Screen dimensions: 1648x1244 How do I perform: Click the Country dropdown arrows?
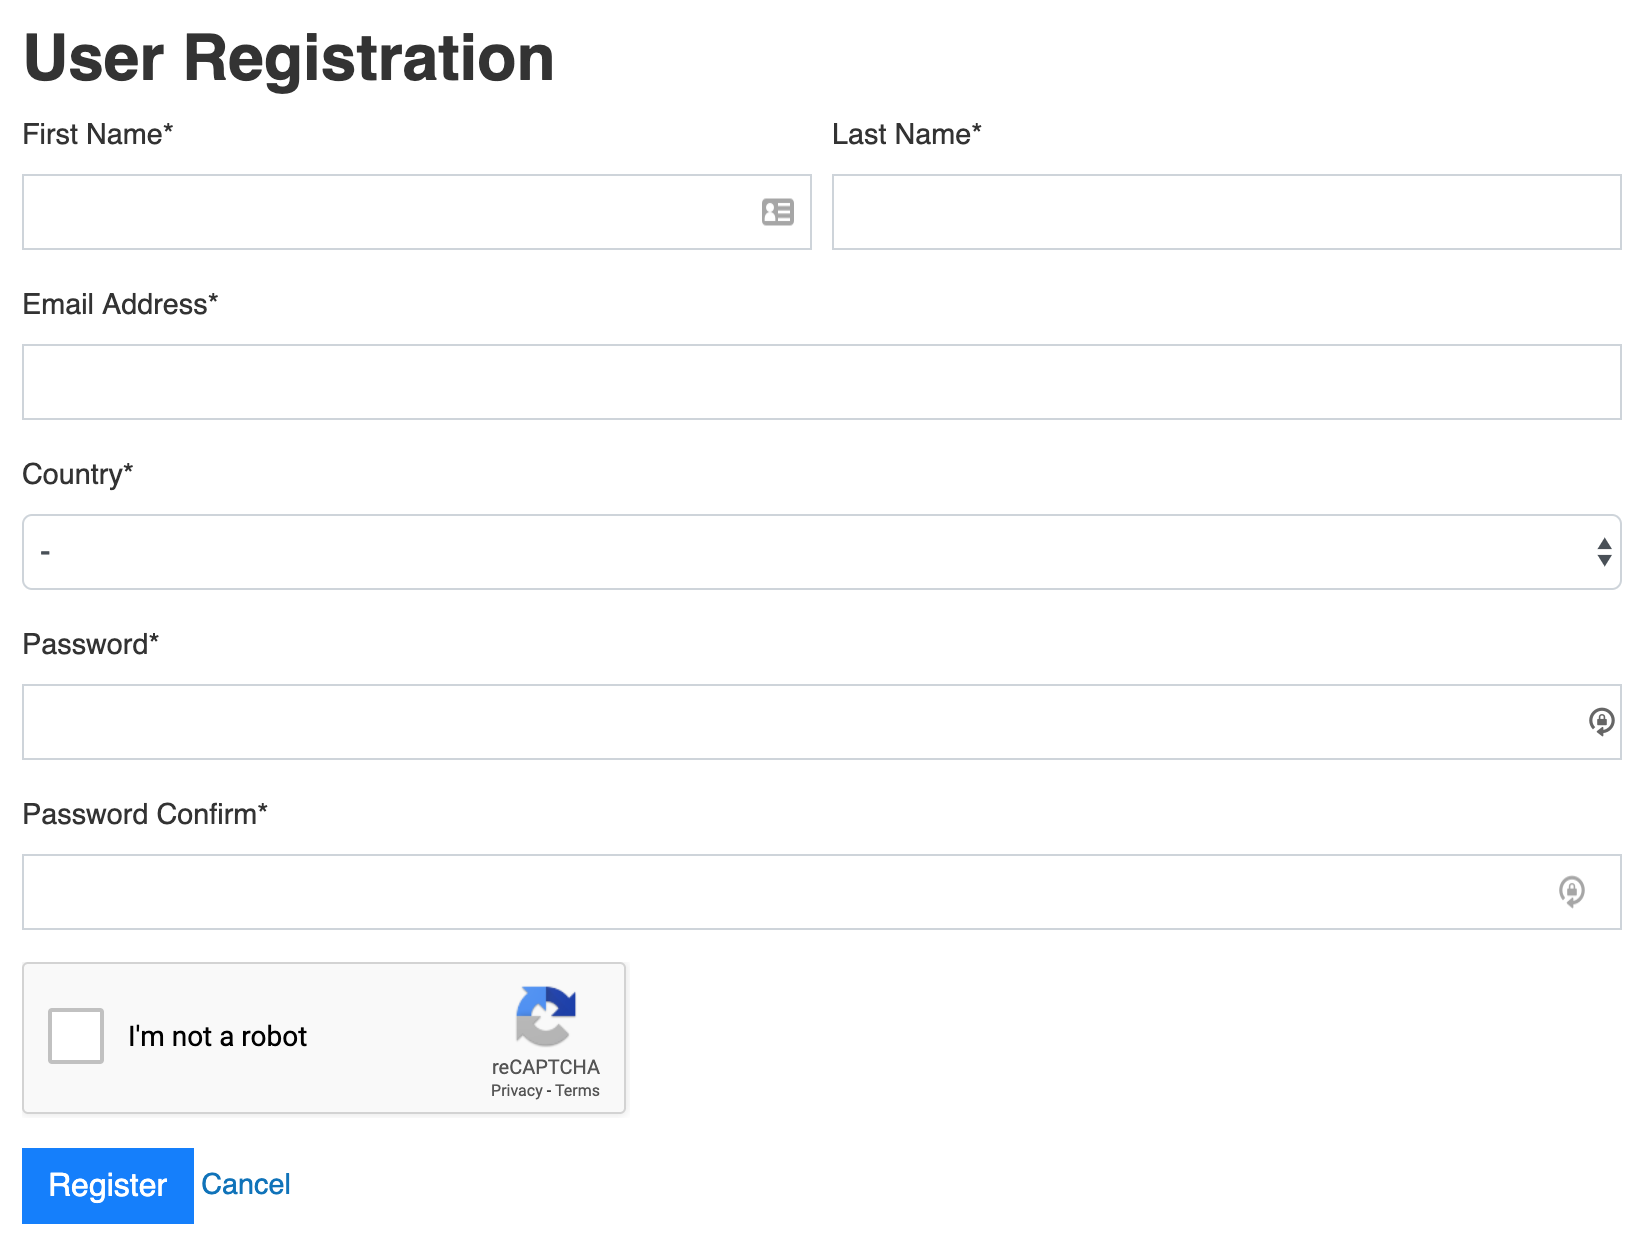click(1604, 552)
